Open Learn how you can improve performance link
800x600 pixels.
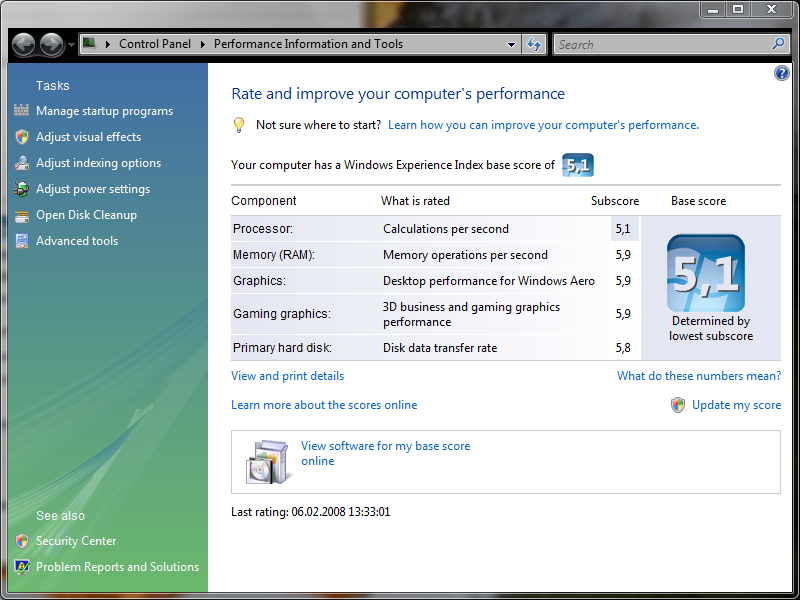(x=543, y=125)
